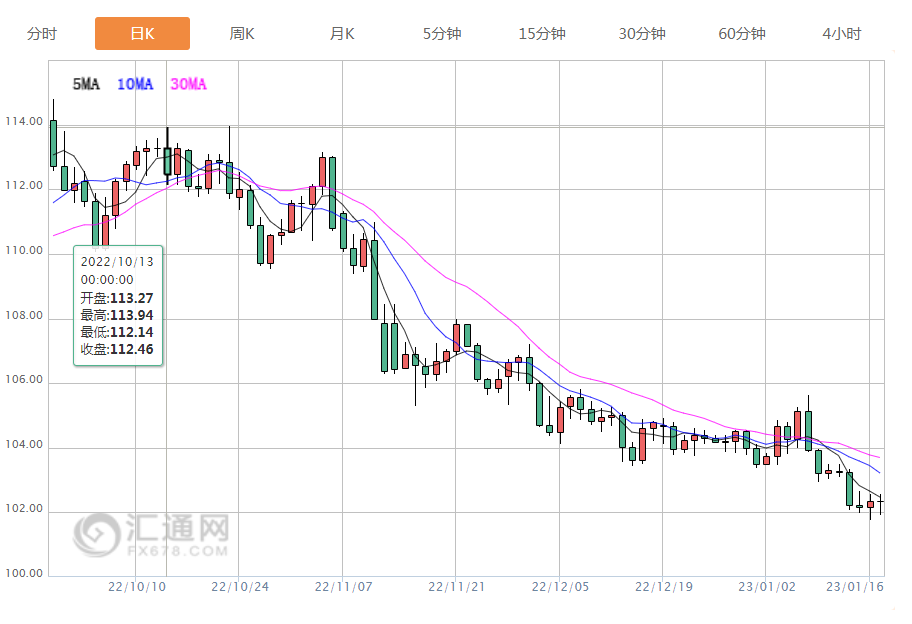The height and width of the screenshot is (624, 912).
Task: Click the 22/11/07 date axis label
Action: [343, 587]
